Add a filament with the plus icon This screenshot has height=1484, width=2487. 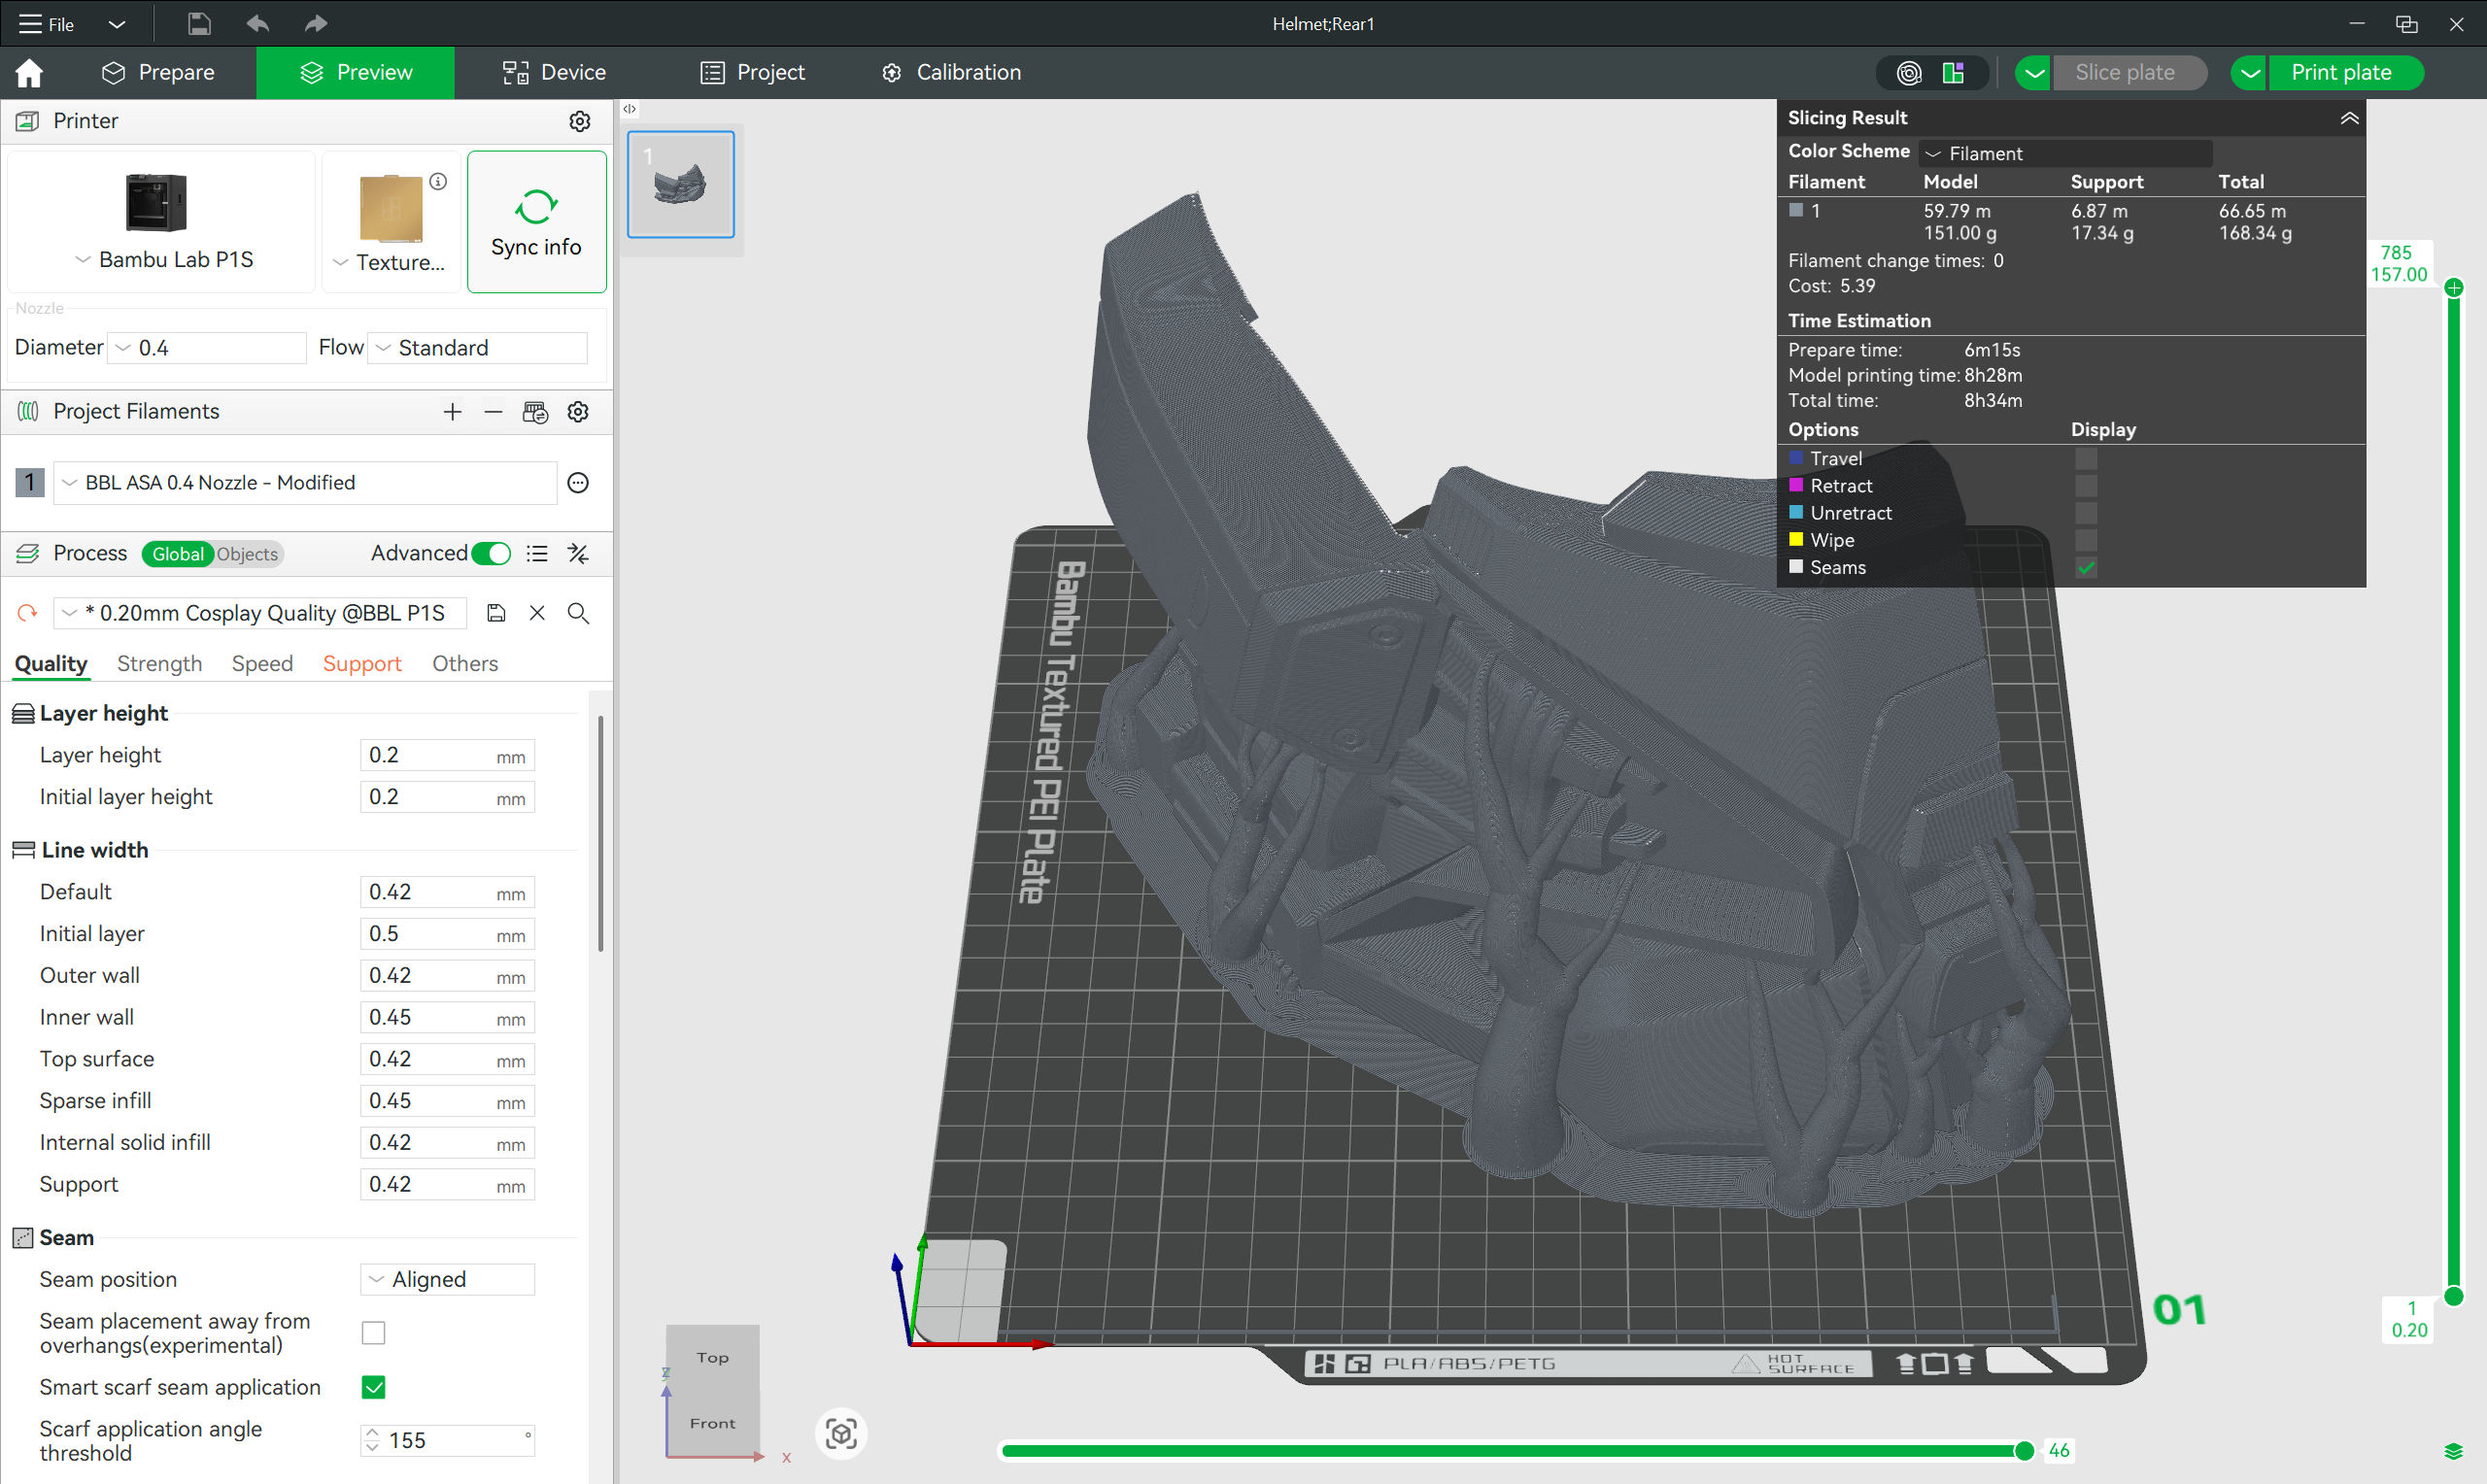click(x=452, y=412)
